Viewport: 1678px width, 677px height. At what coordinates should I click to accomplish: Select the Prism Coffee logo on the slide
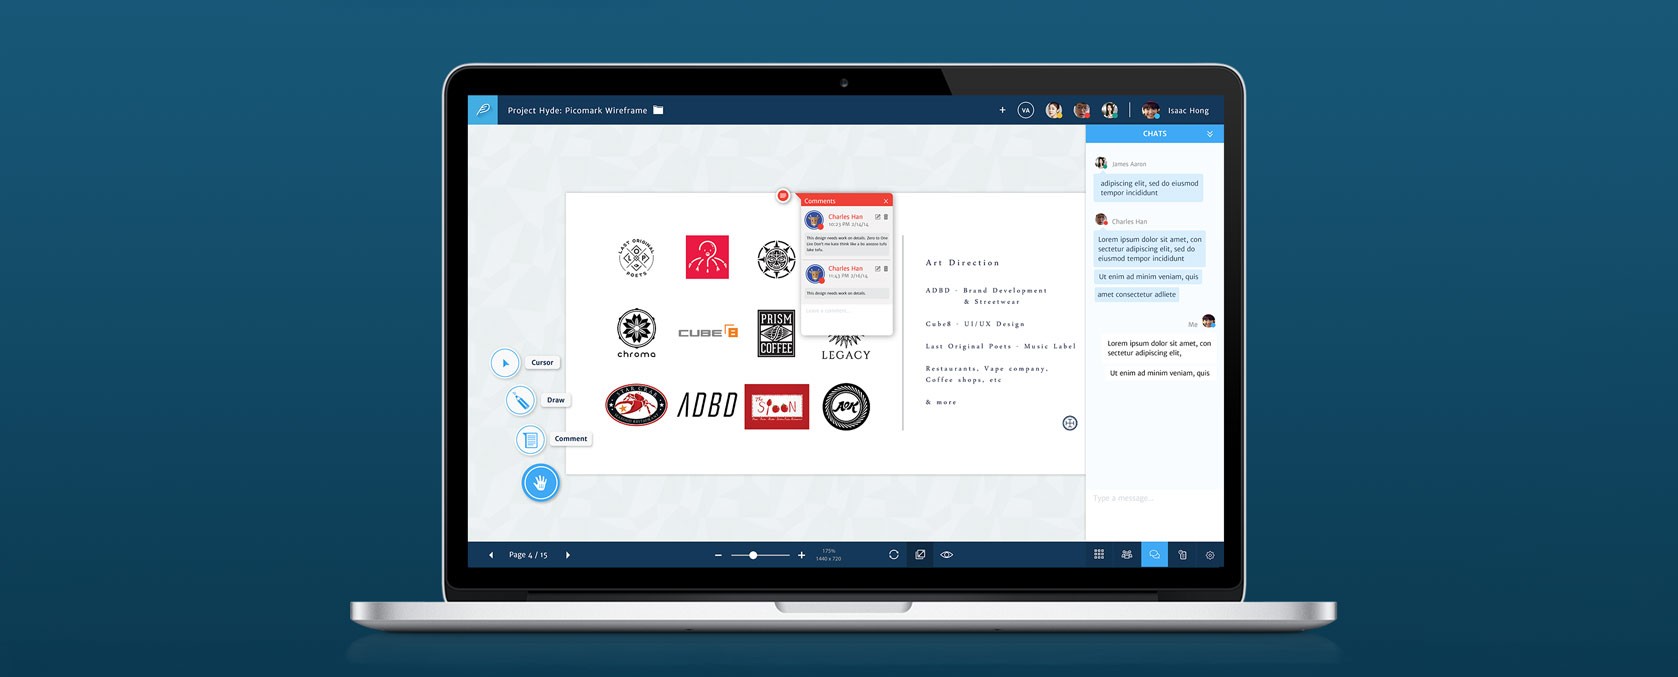pyautogui.click(x=776, y=333)
